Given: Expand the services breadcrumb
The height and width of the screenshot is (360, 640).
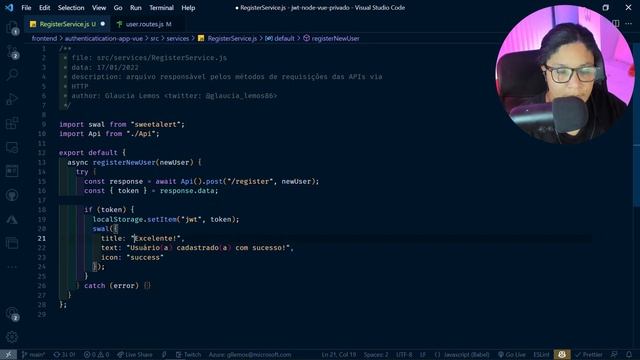Looking at the screenshot, I should click(x=178, y=38).
